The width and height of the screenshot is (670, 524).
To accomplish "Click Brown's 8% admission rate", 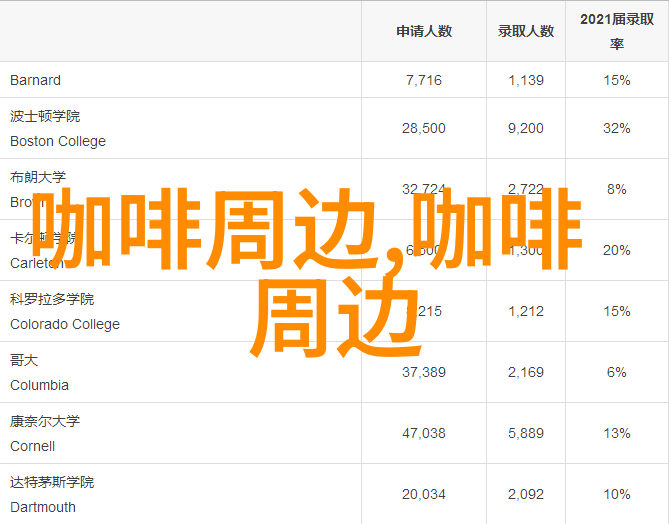I will pyautogui.click(x=617, y=189).
